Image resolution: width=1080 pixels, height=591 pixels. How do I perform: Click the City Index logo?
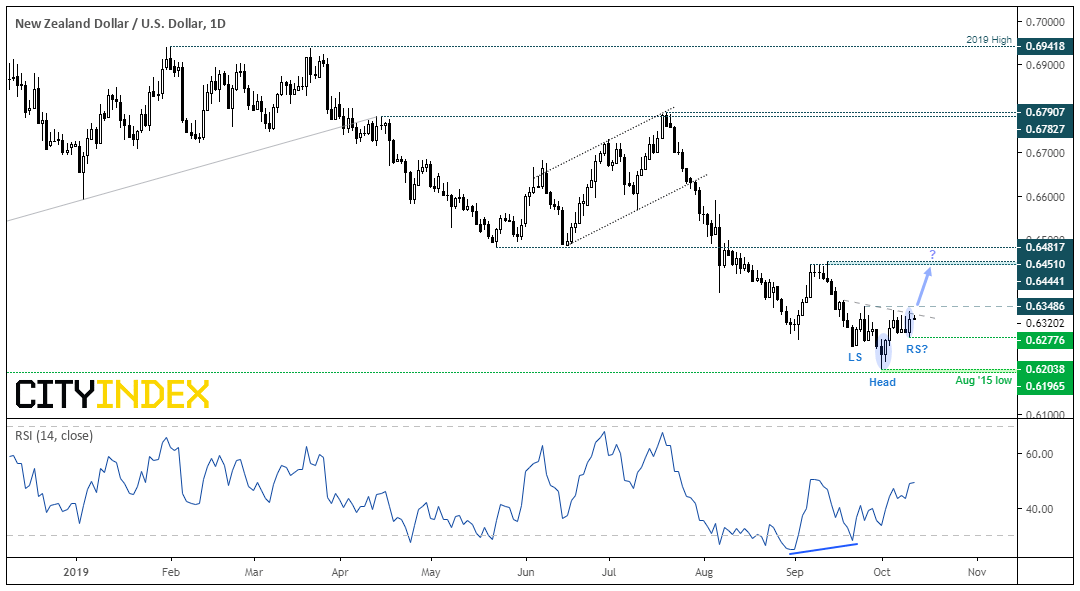coord(112,395)
